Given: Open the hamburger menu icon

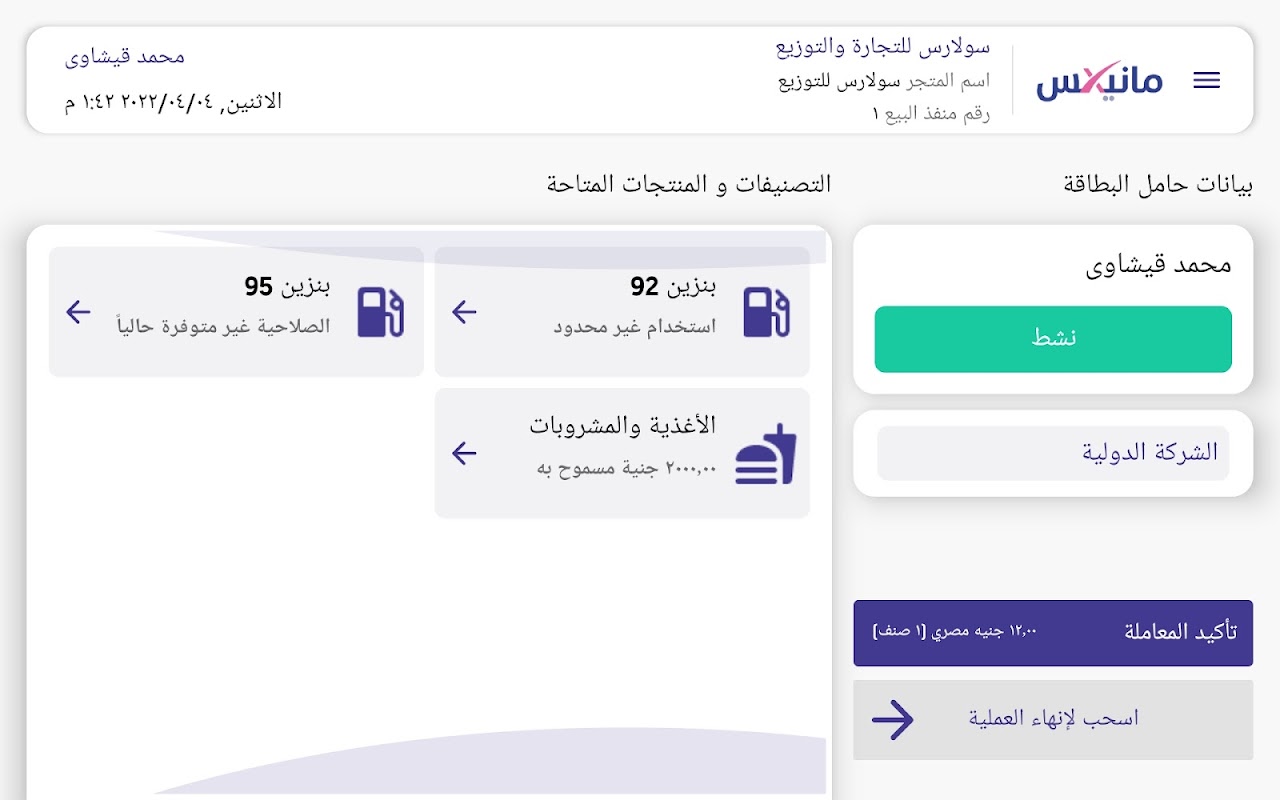Looking at the screenshot, I should point(1207,81).
